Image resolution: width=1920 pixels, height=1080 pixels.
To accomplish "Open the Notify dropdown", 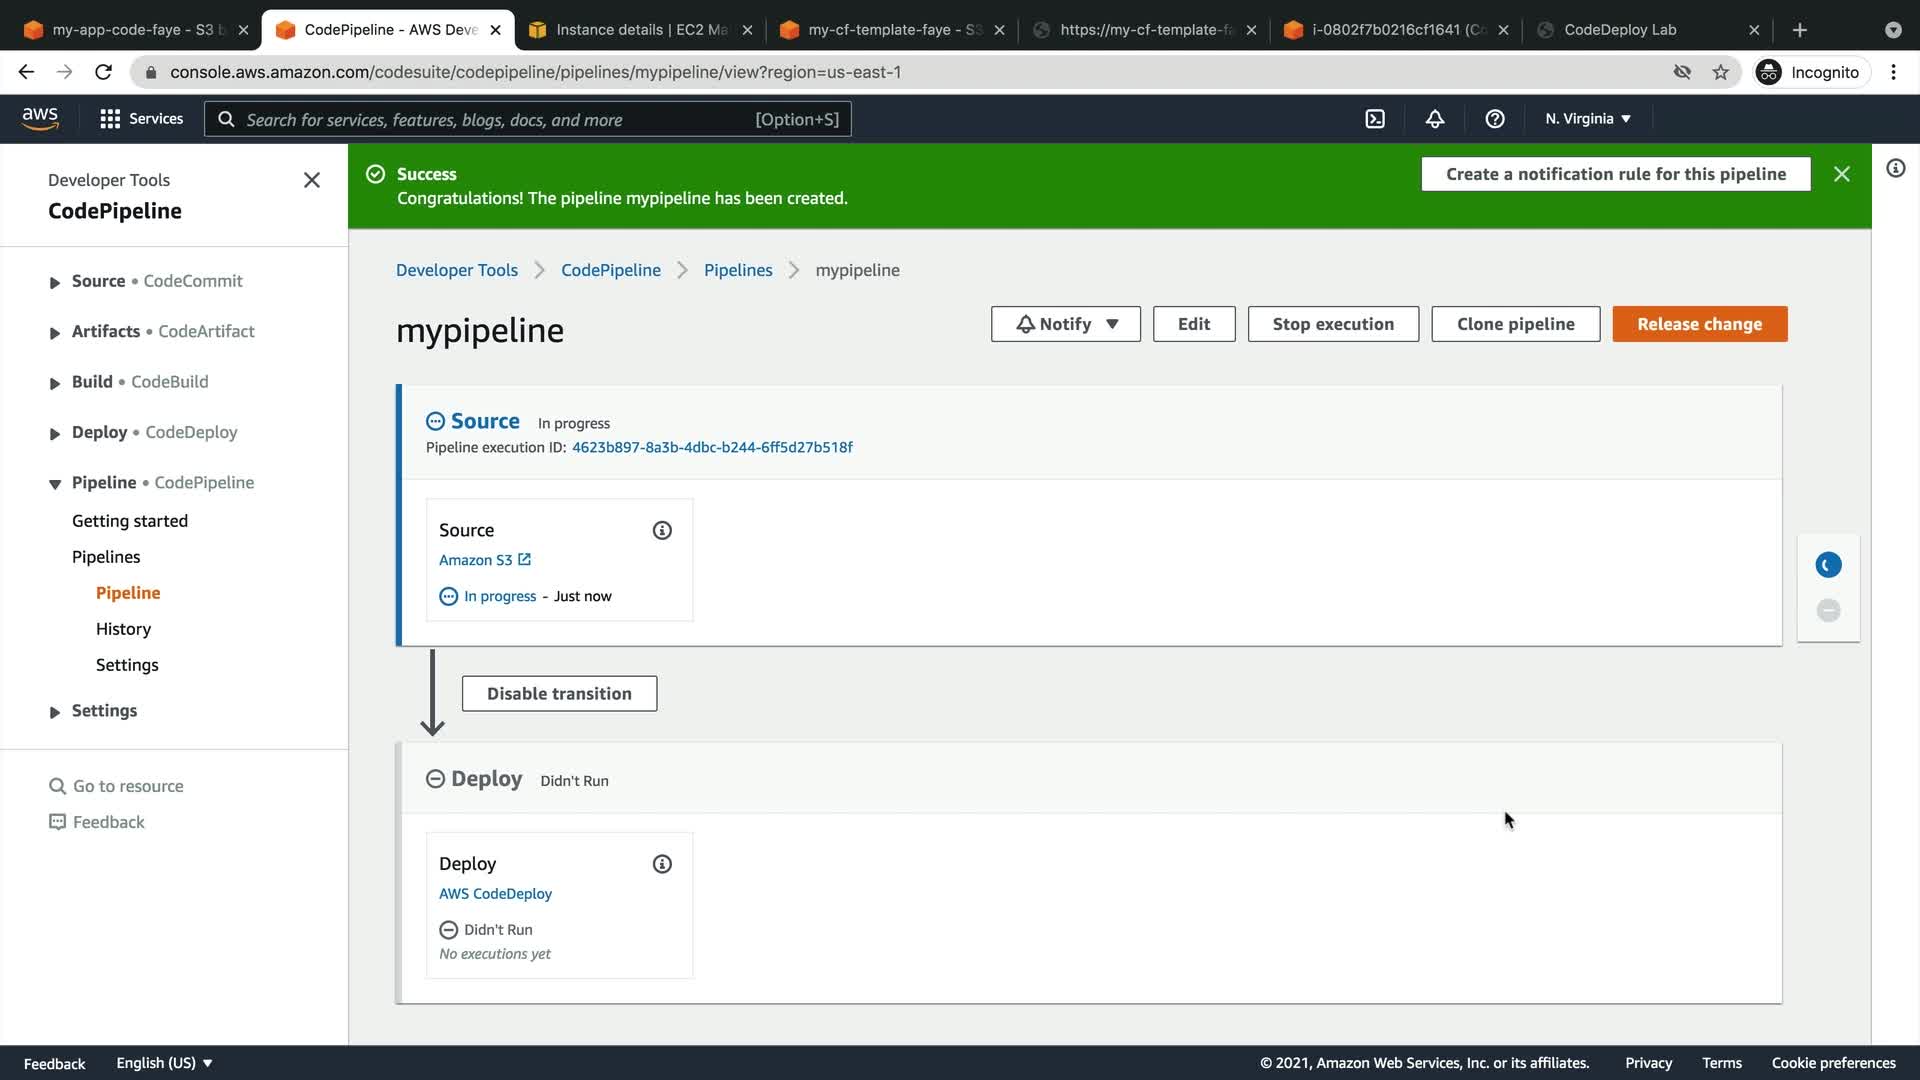I will tap(1065, 324).
